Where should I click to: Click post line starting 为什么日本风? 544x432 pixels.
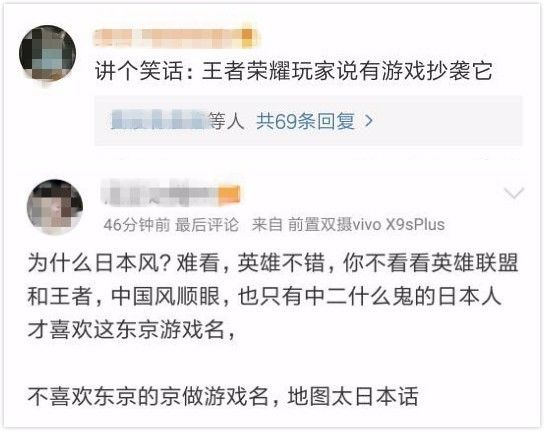pyautogui.click(x=273, y=263)
